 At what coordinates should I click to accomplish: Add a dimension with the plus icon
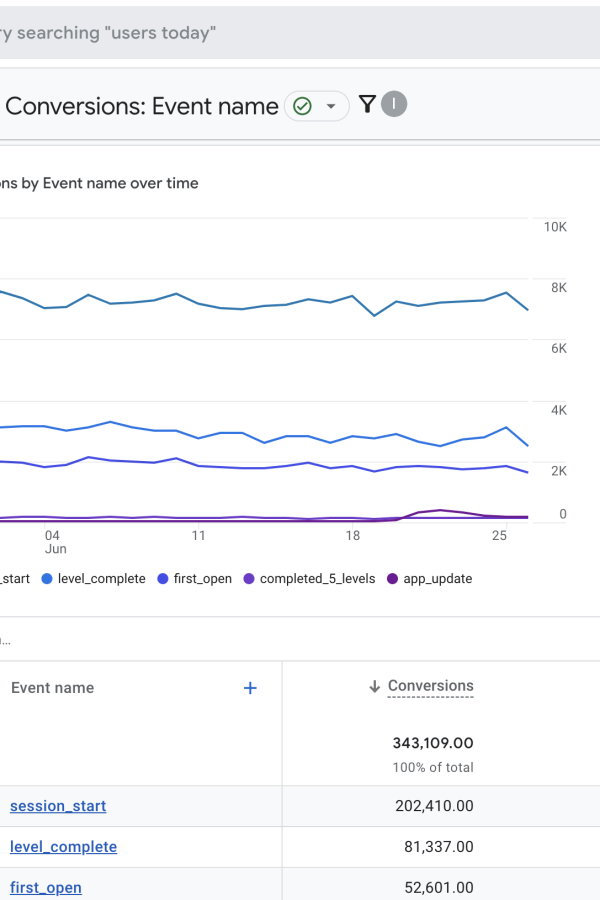click(x=250, y=688)
